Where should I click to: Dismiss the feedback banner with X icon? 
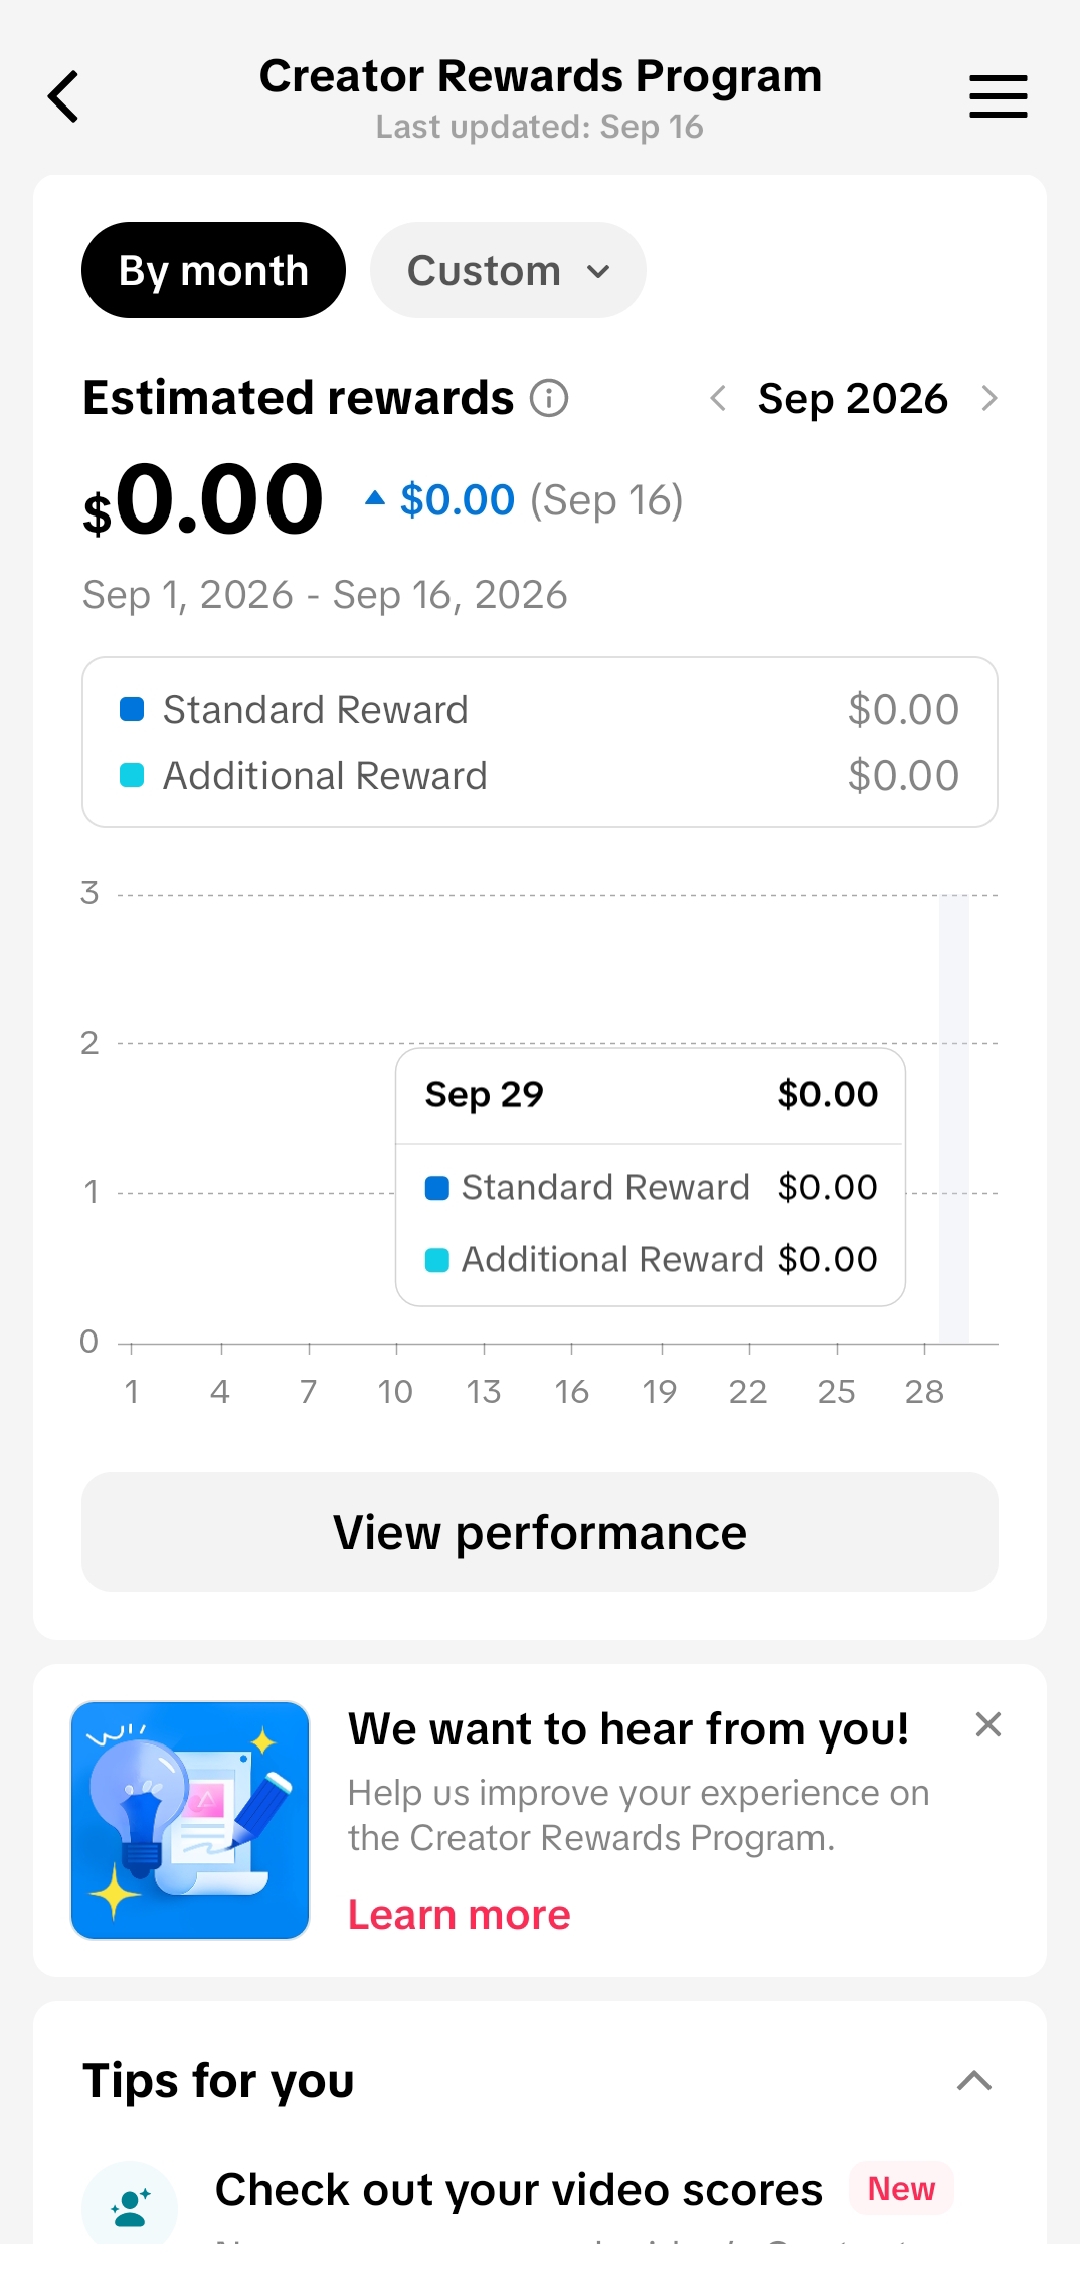(x=988, y=1724)
